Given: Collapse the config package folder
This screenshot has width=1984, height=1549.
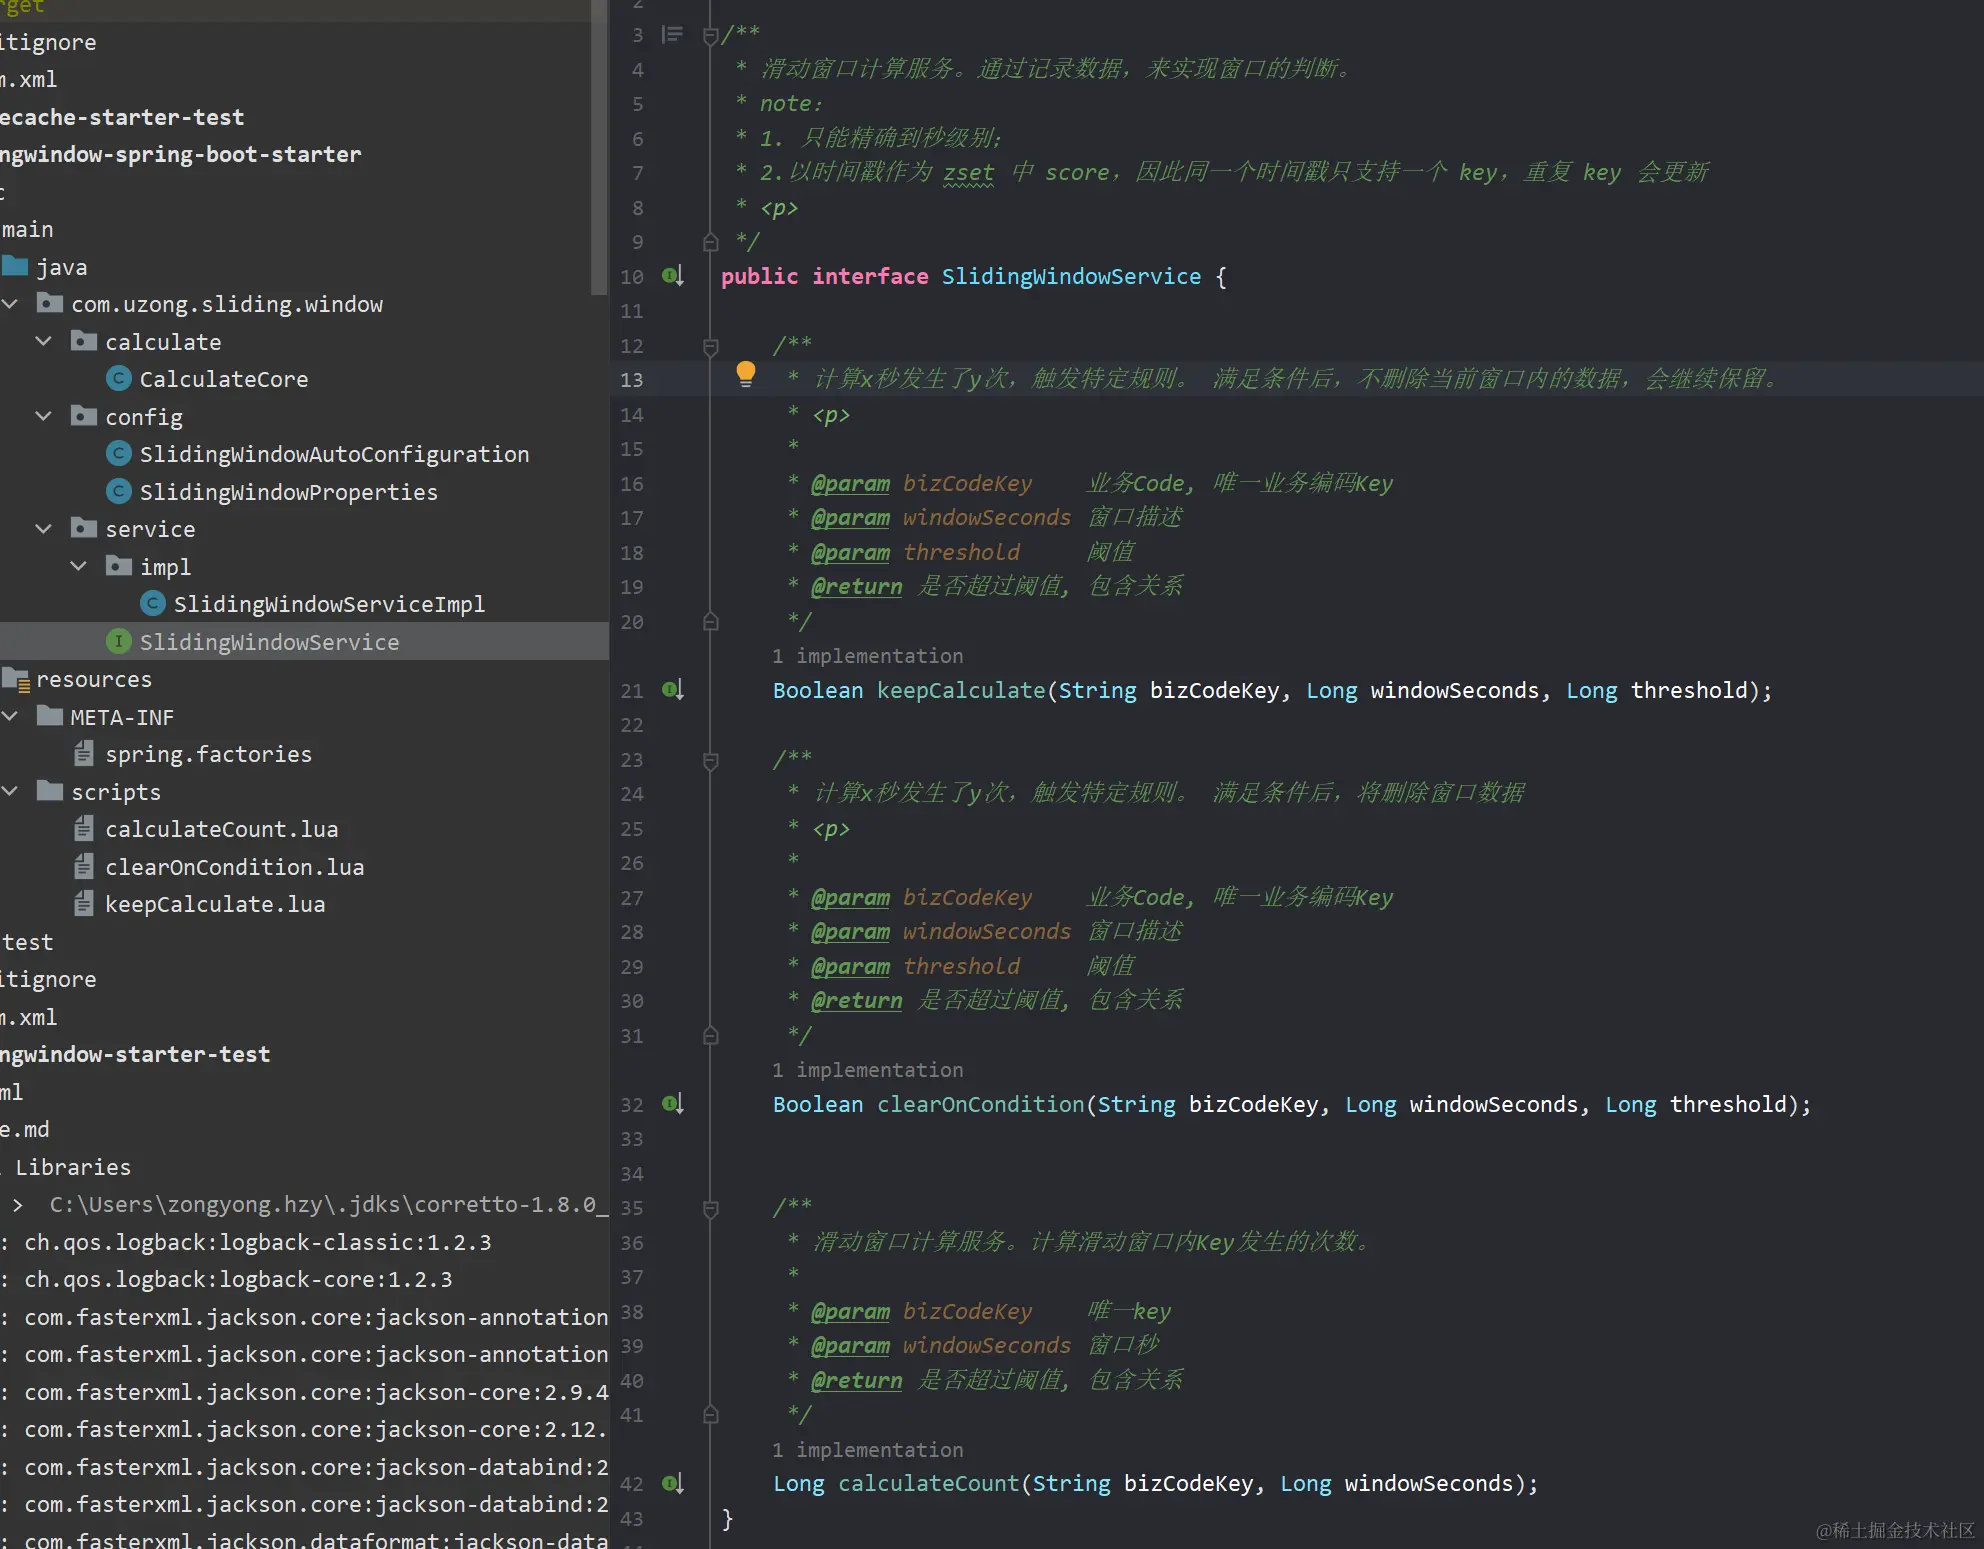Looking at the screenshot, I should point(43,416).
